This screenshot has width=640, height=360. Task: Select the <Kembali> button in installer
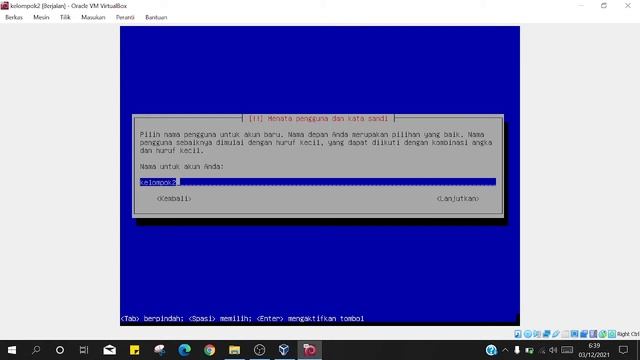coord(174,198)
